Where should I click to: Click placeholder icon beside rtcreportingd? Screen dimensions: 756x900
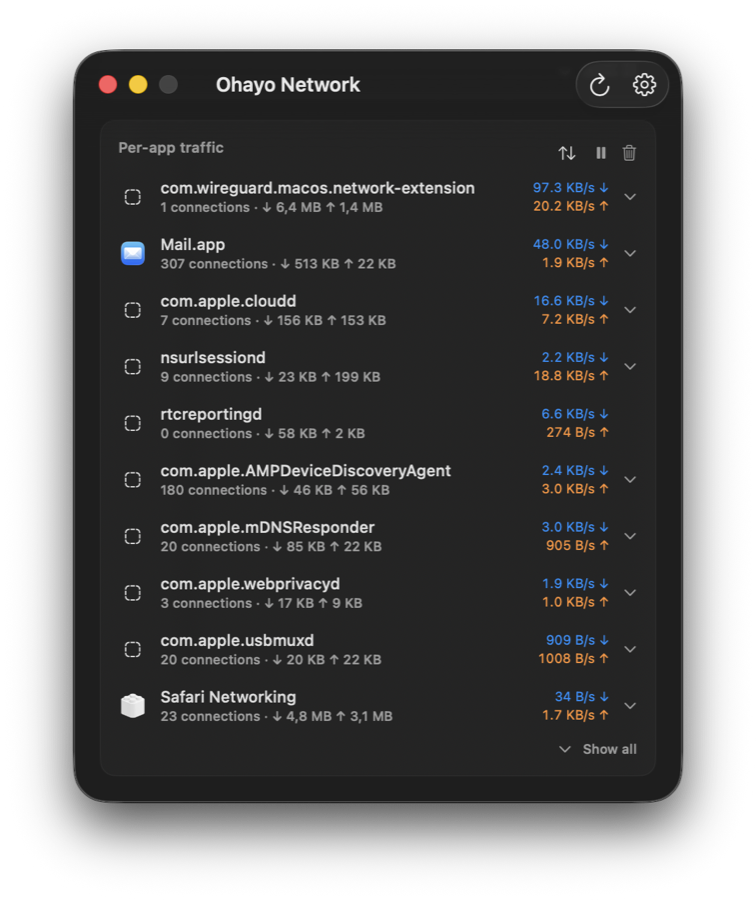point(133,423)
